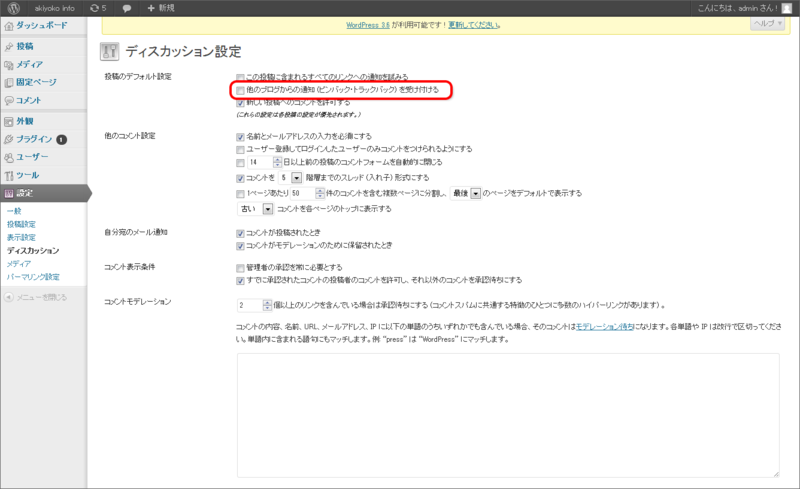Click the moderation words text area
The height and width of the screenshot is (489, 800).
[x=508, y=415]
